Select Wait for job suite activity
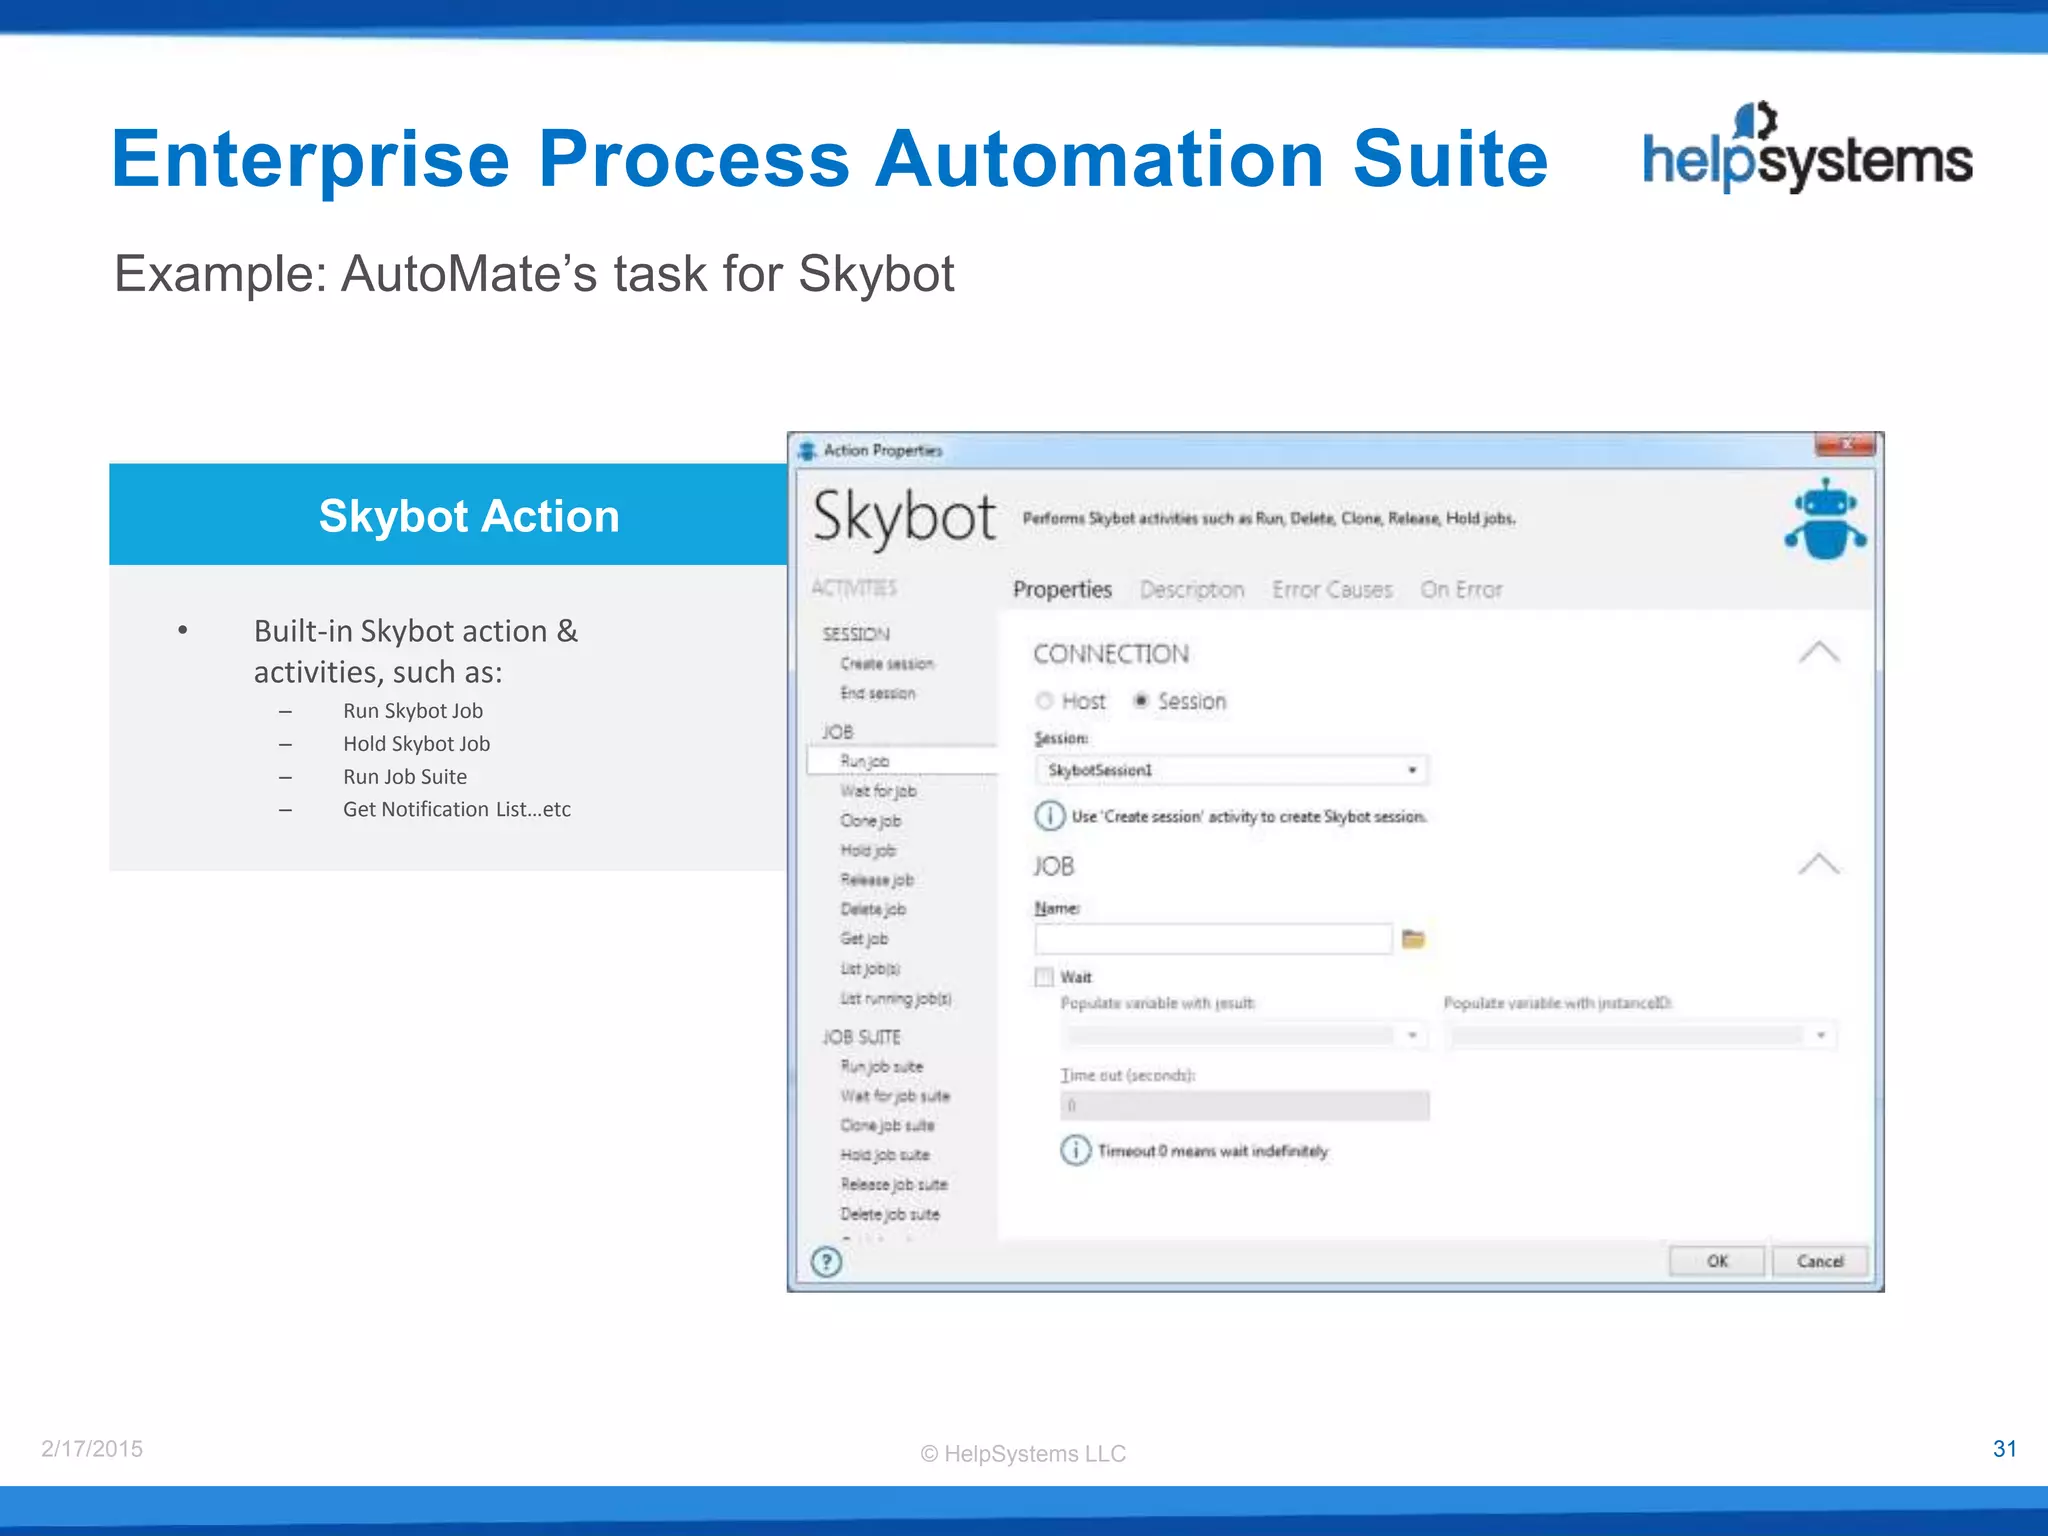The image size is (2048, 1536). click(895, 1096)
